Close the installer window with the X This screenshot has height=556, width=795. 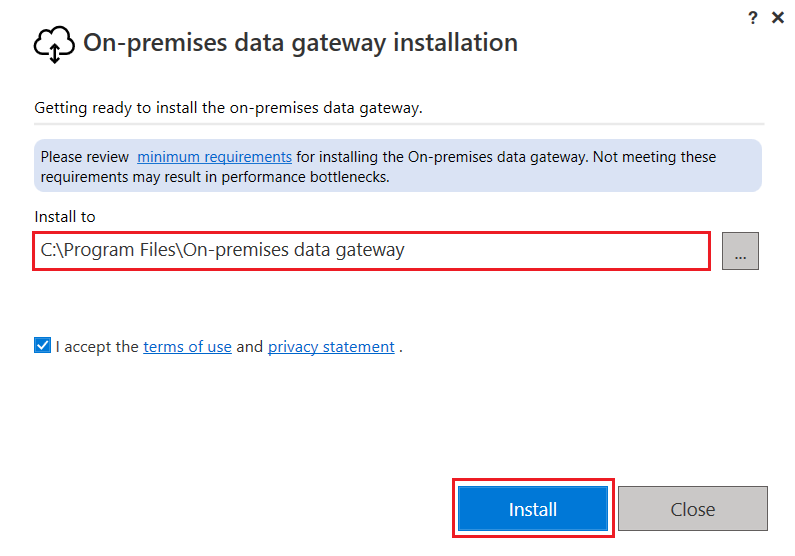(x=778, y=18)
